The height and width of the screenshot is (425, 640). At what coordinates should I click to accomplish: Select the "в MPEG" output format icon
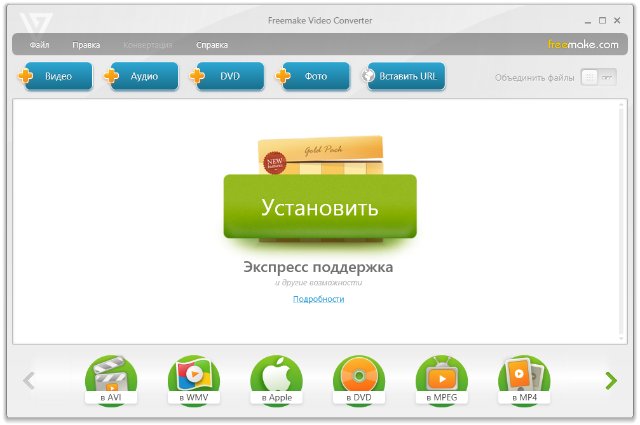coord(441,380)
